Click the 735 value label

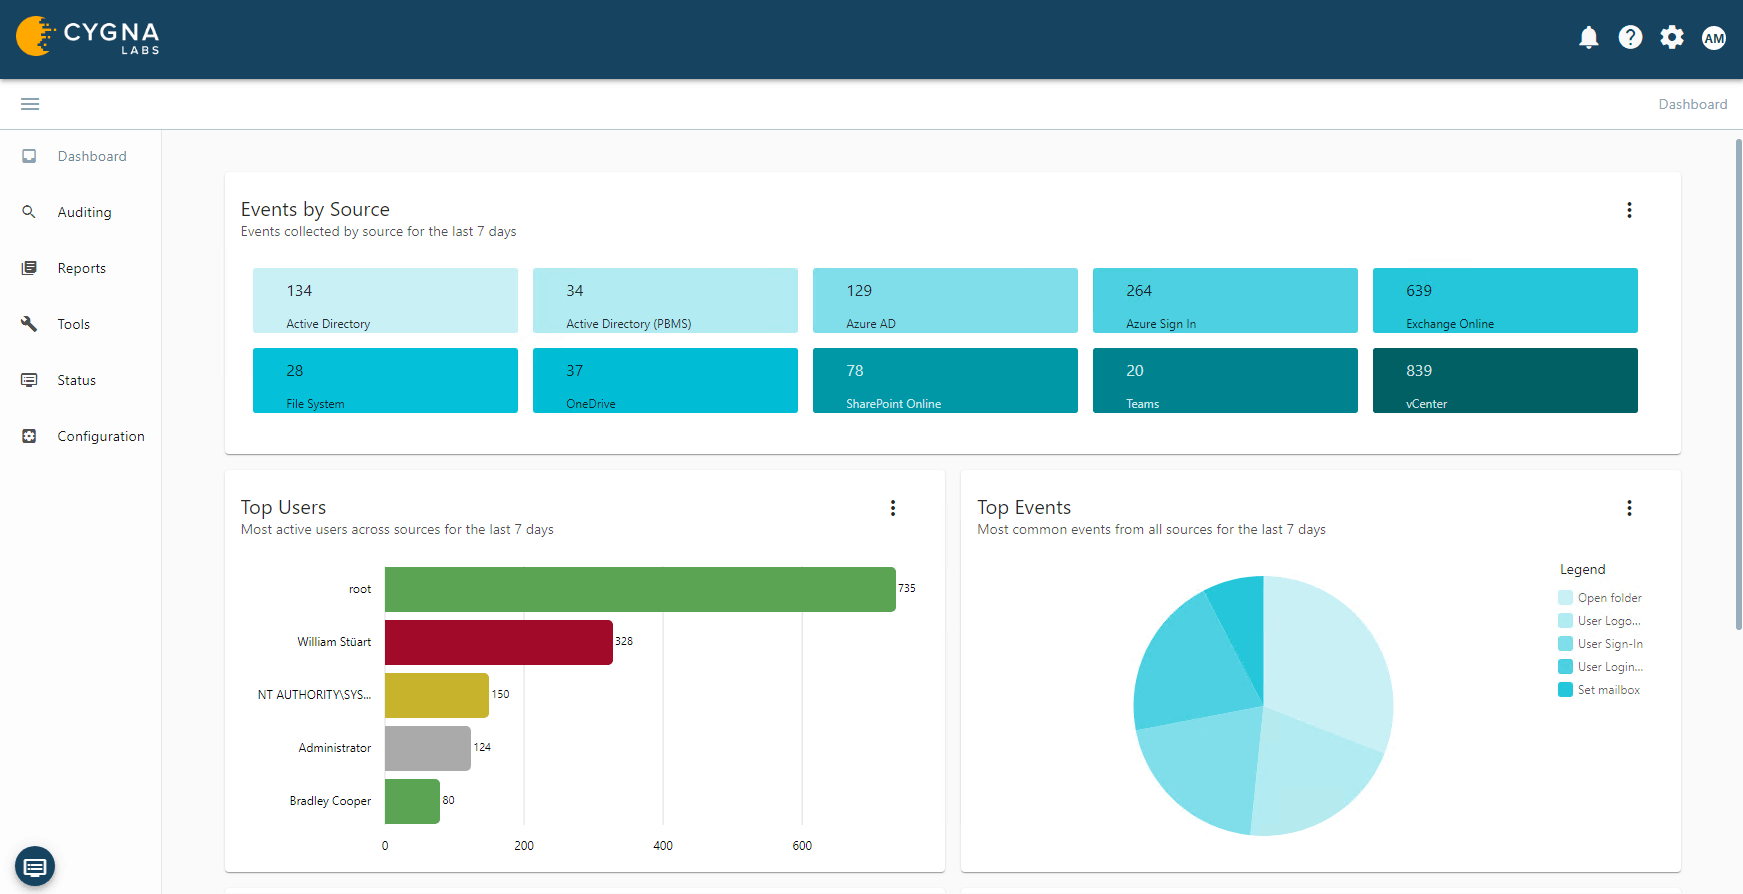[907, 589]
